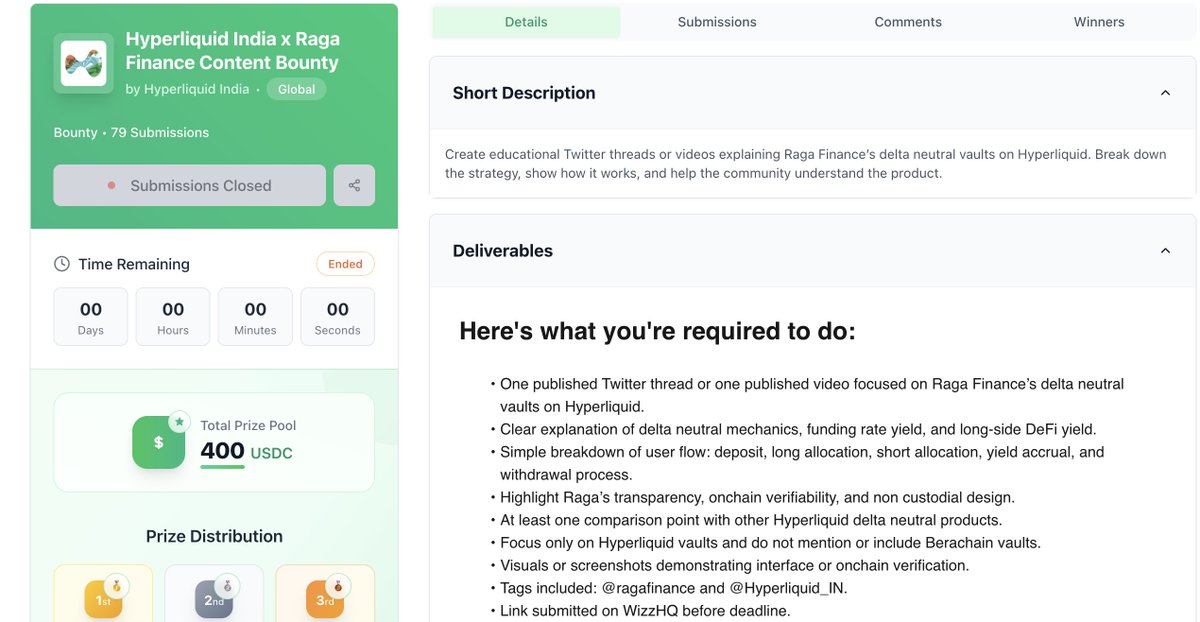Click the '79 Submissions' text
Screen dimensions: 1200x622
160,132
